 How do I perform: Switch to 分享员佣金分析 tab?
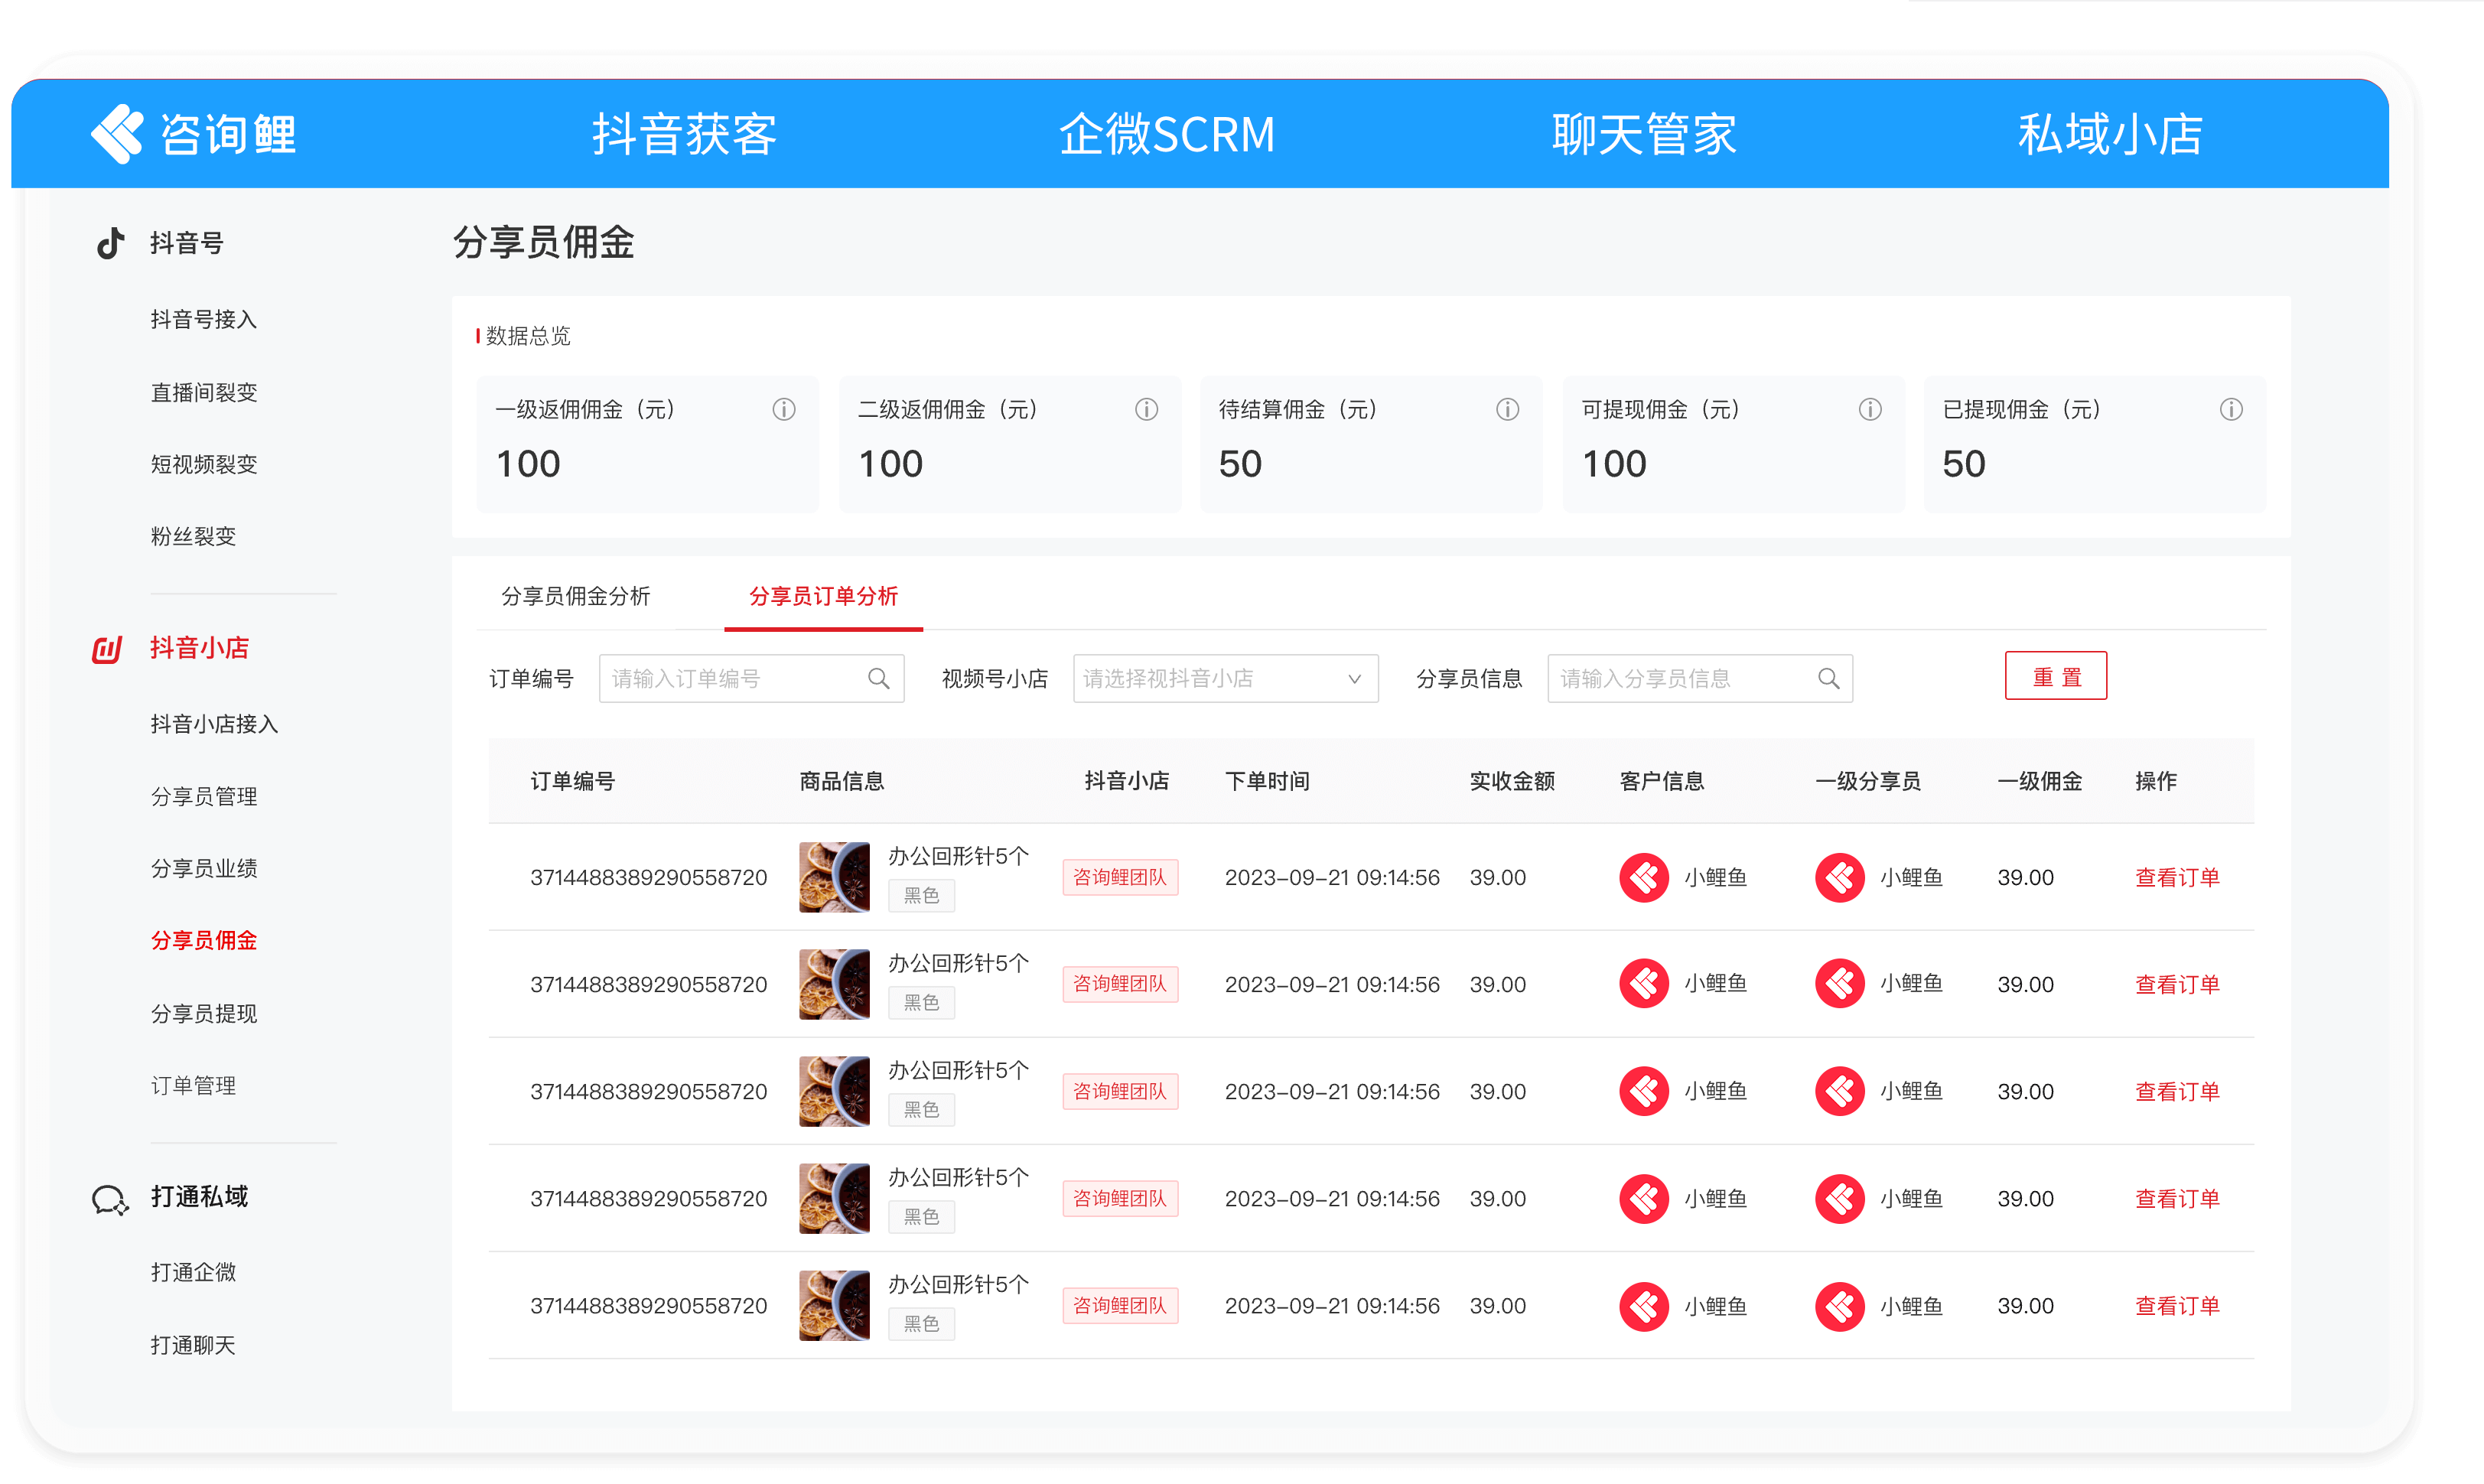click(575, 597)
